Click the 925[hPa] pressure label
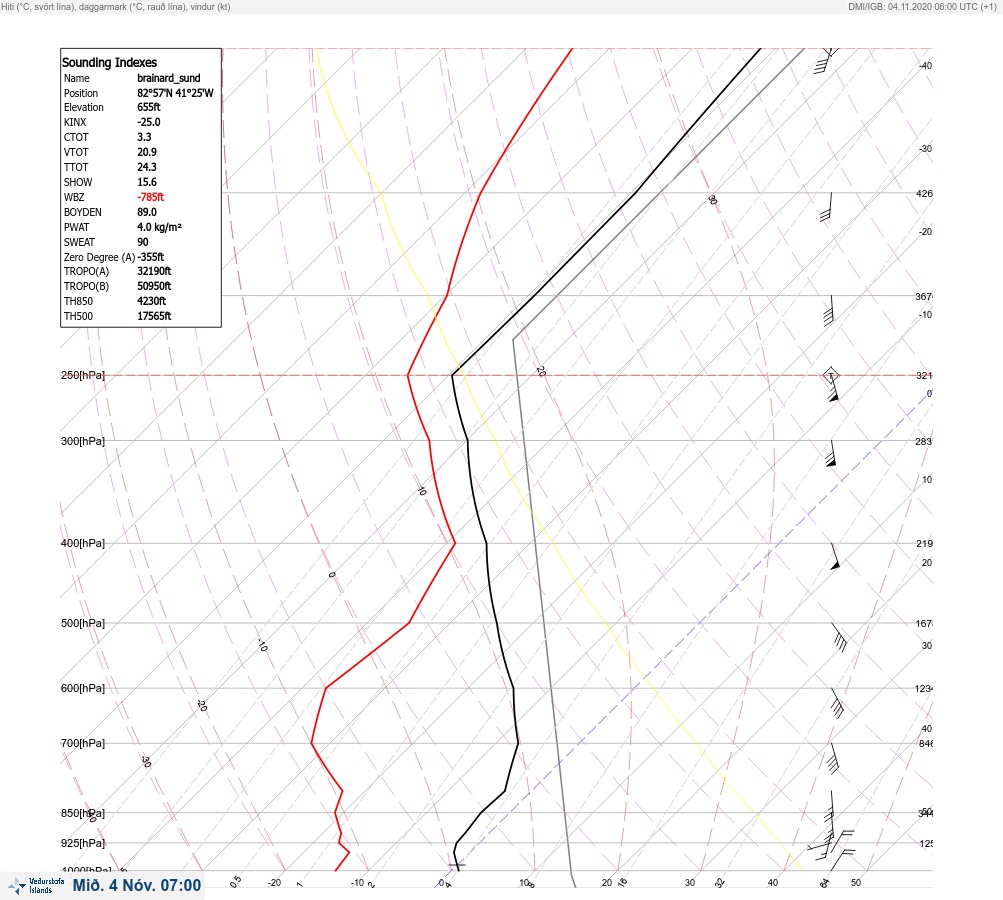Viewport: 1003px width, 900px height. click(83, 843)
